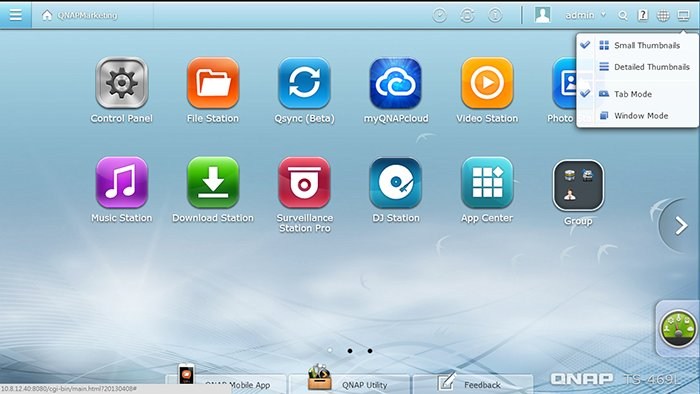Open event notifications info icon
This screenshot has height=394, width=700.
coord(495,15)
